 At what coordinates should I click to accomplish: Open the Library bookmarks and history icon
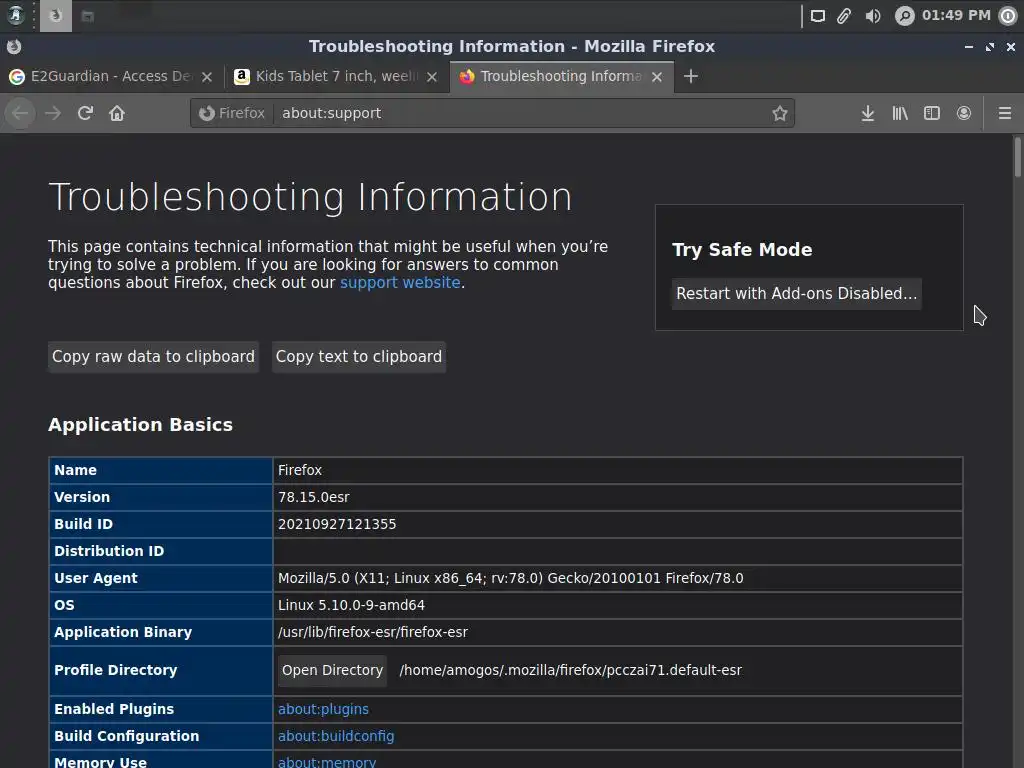coord(900,113)
